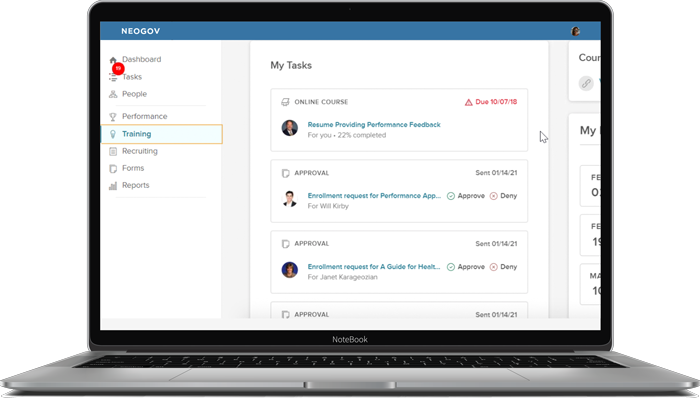Click the link chain icon in right panel
The height and width of the screenshot is (398, 700).
tap(586, 83)
